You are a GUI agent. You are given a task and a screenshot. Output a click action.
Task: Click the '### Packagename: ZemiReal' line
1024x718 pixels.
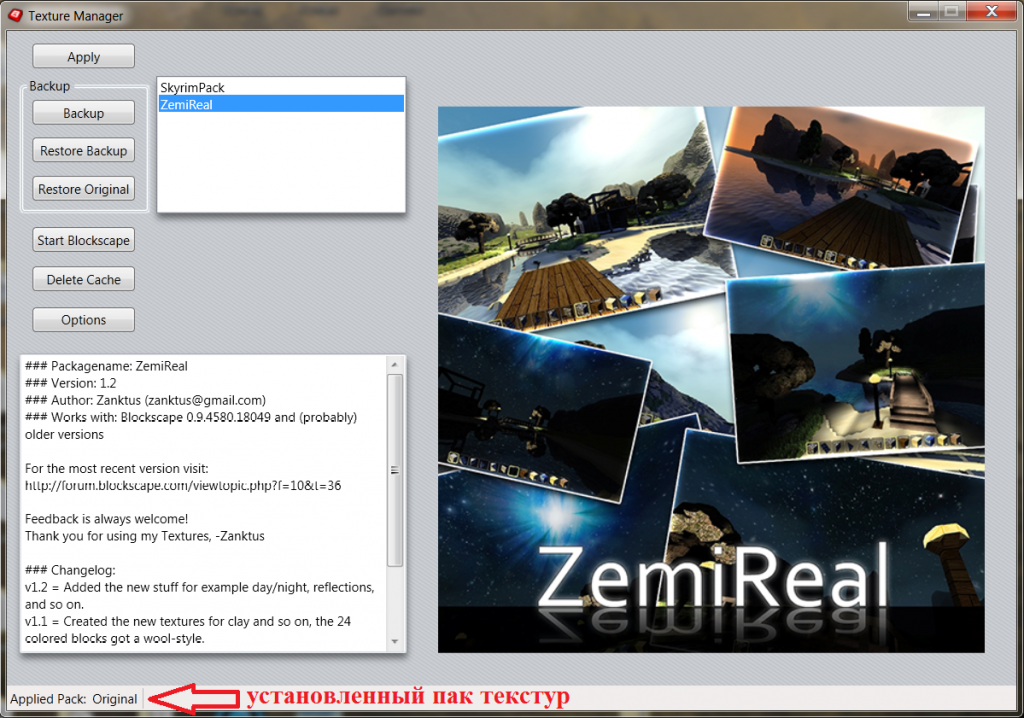tap(106, 367)
